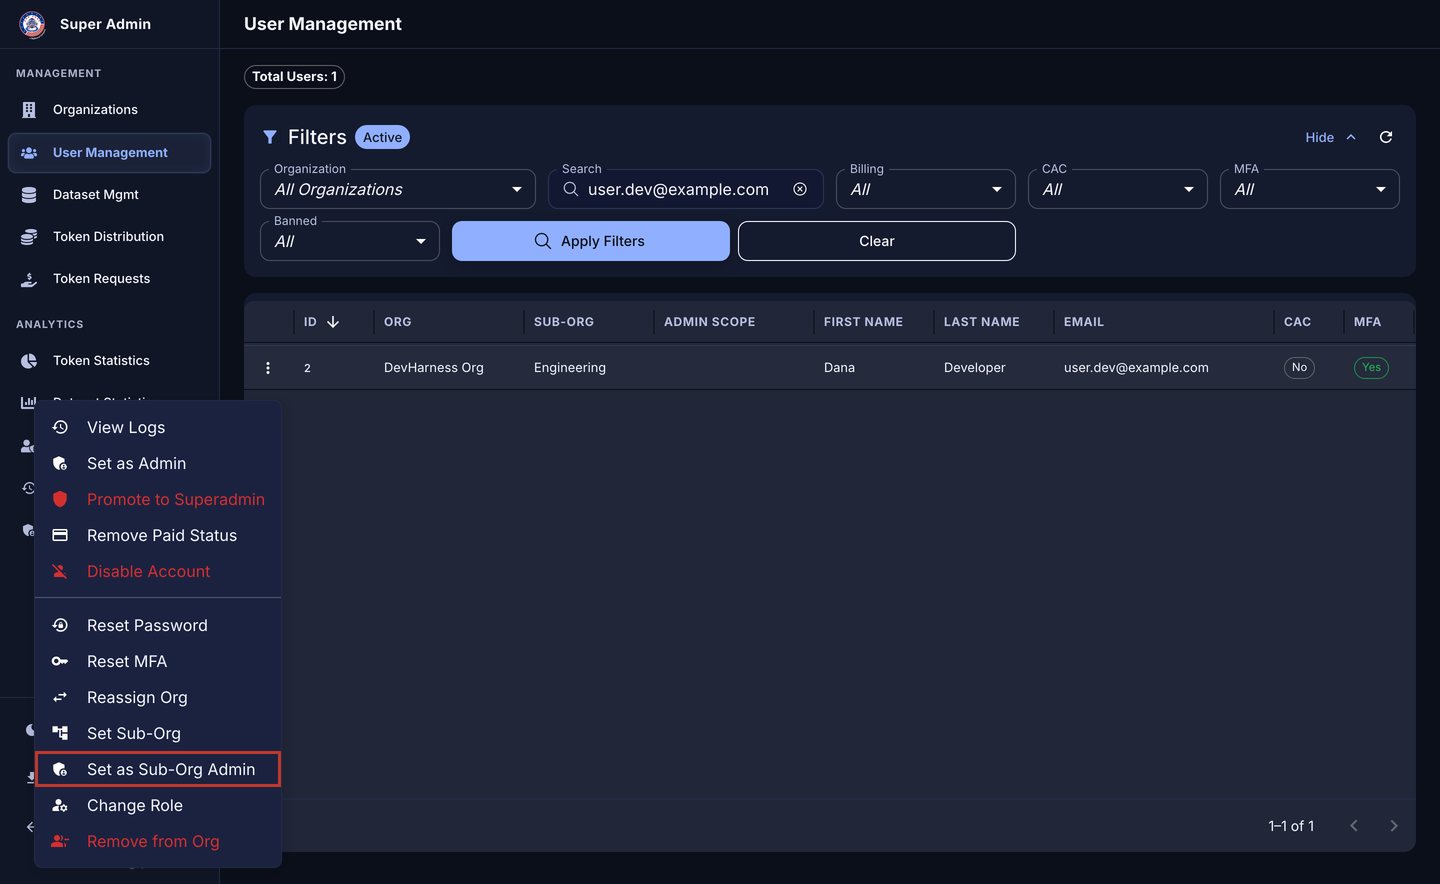Screen dimensions: 1440x884
Task: Open User Management in the sidebar
Action: coord(110,153)
